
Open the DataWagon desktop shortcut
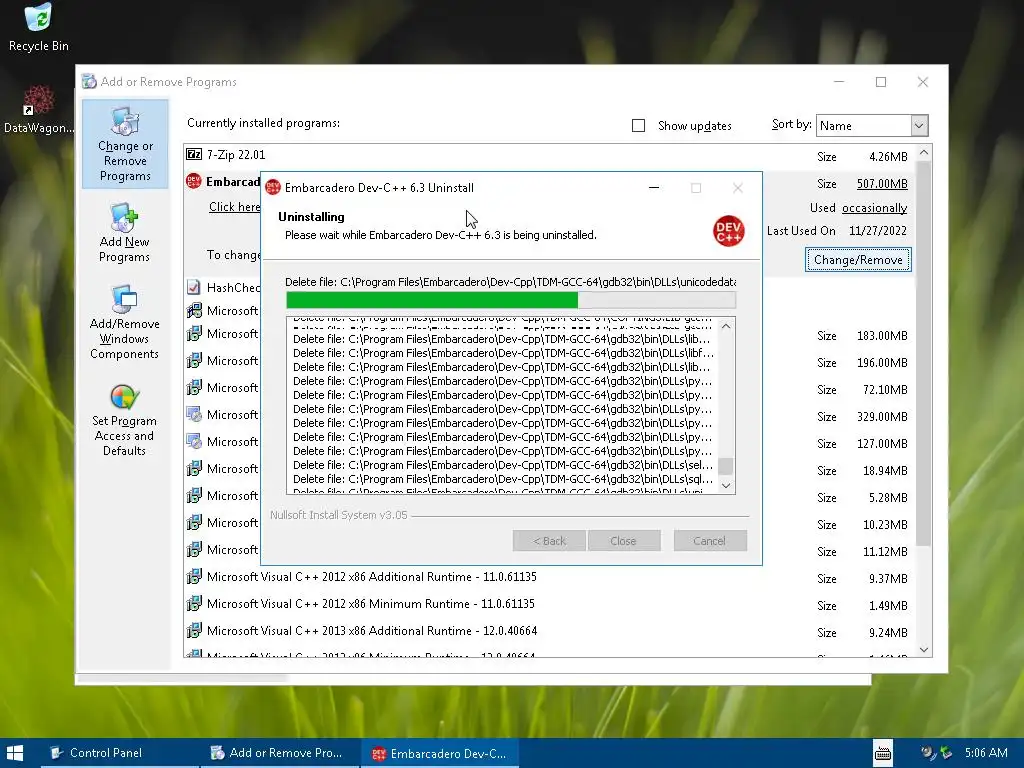[38, 110]
